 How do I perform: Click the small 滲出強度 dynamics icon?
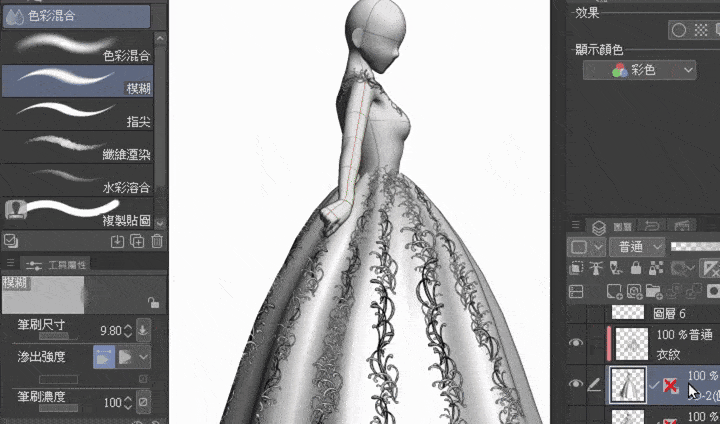click(x=143, y=379)
